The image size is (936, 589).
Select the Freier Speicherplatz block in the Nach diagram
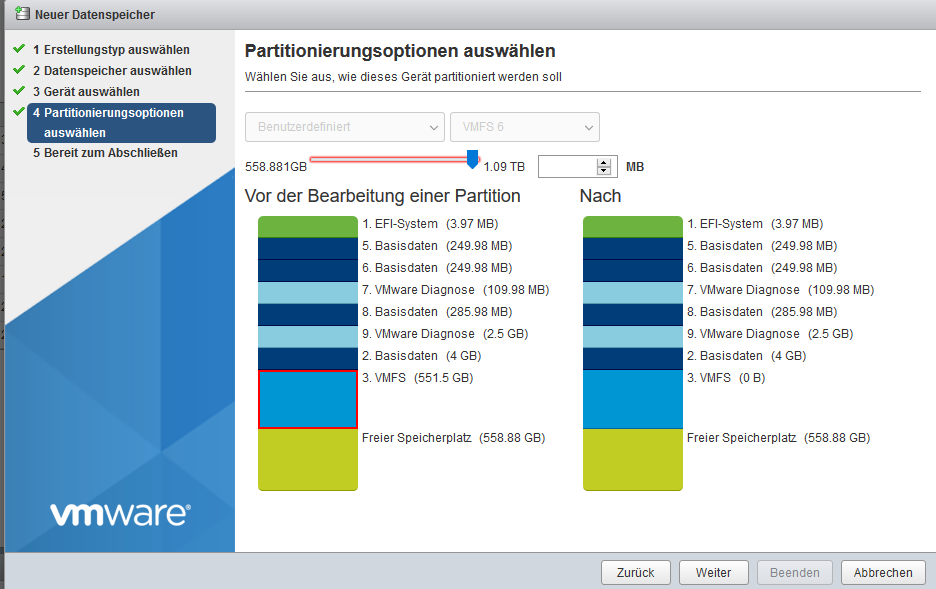point(632,460)
